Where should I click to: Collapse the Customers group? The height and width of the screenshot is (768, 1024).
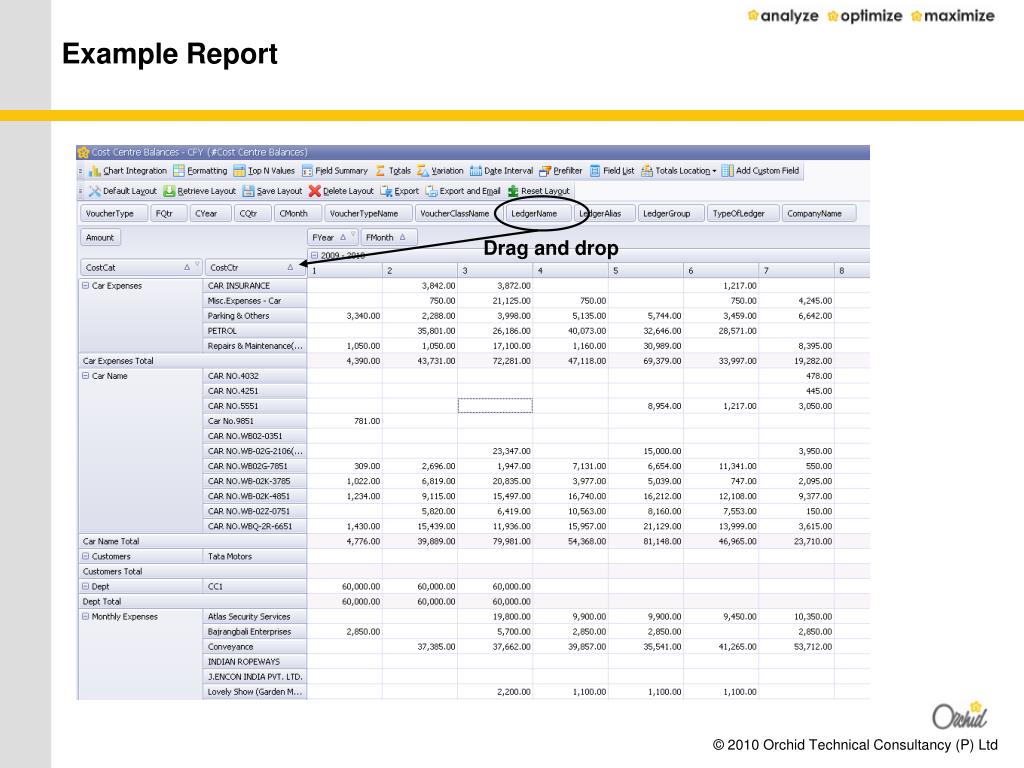[86, 556]
